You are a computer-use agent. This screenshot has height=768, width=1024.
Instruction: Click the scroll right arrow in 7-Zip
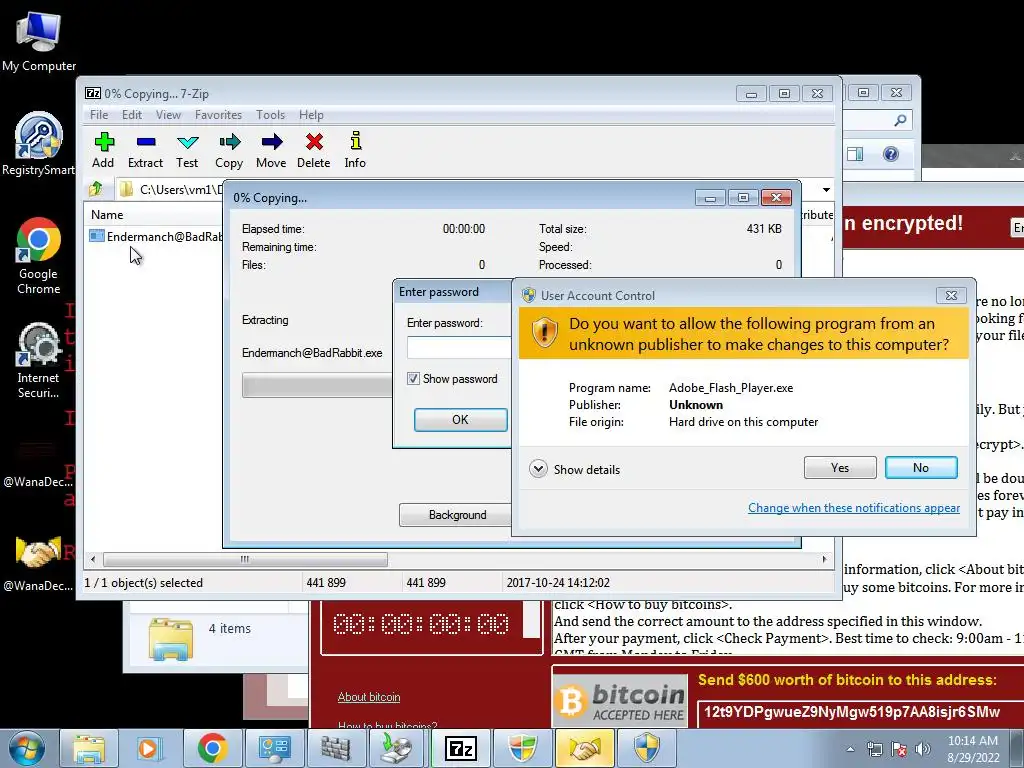pyautogui.click(x=824, y=559)
